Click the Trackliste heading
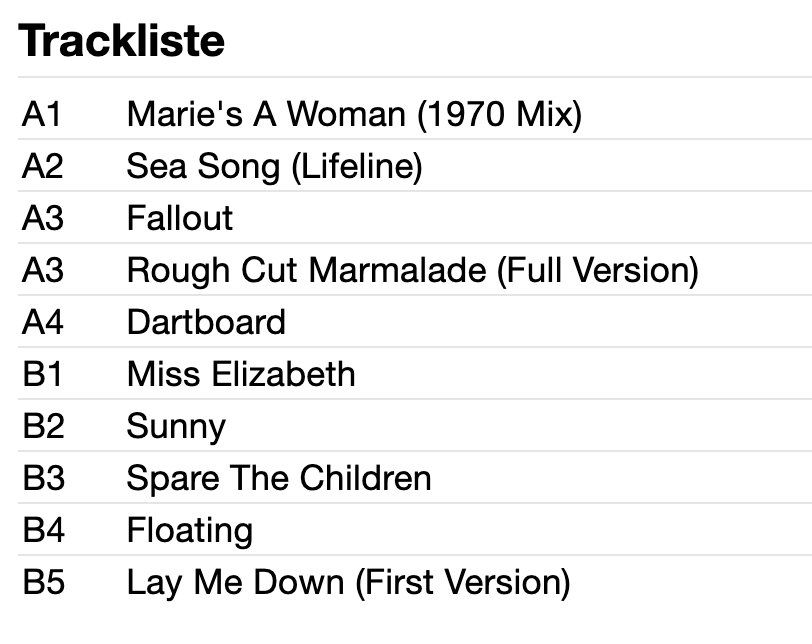The height and width of the screenshot is (644, 812). point(121,41)
